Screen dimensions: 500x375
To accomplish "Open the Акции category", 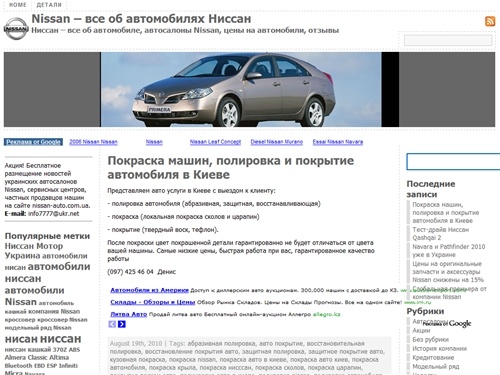I will click(421, 330).
